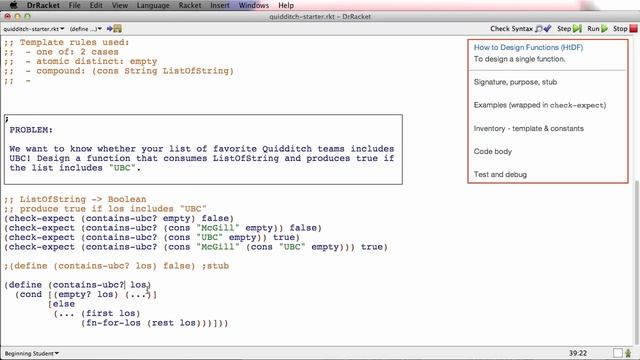Screen dimensions: 640x360
Task: Click 'Inventory - template & constants' recipe step
Action: click(x=529, y=128)
